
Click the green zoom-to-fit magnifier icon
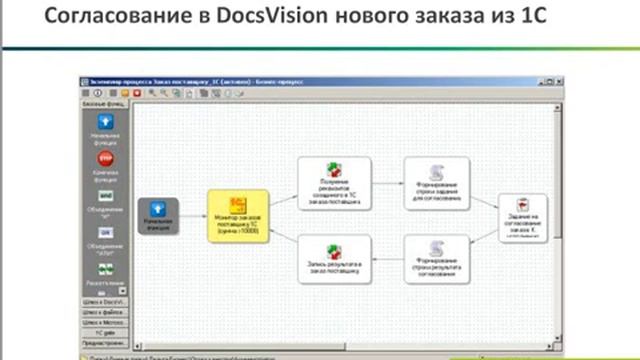[176, 93]
